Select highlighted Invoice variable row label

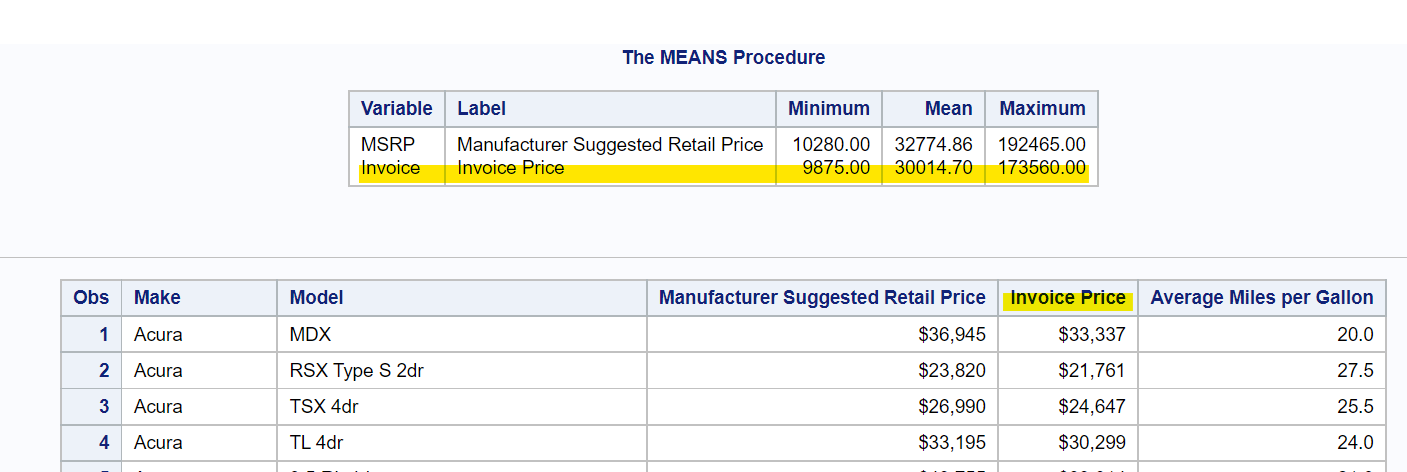click(x=390, y=168)
